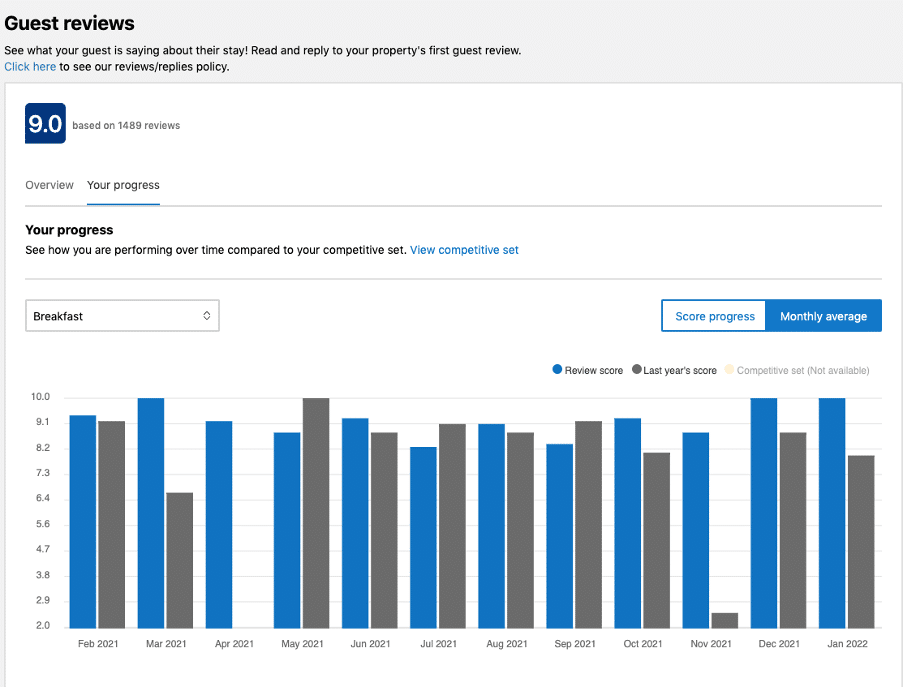Click the Apr 2021 blue review score bar
The height and width of the screenshot is (688, 904).
(x=219, y=525)
